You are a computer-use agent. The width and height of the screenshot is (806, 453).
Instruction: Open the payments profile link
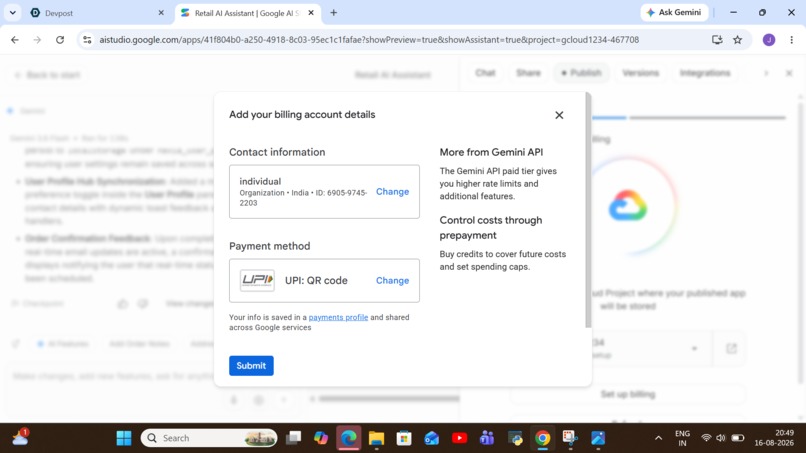point(338,317)
